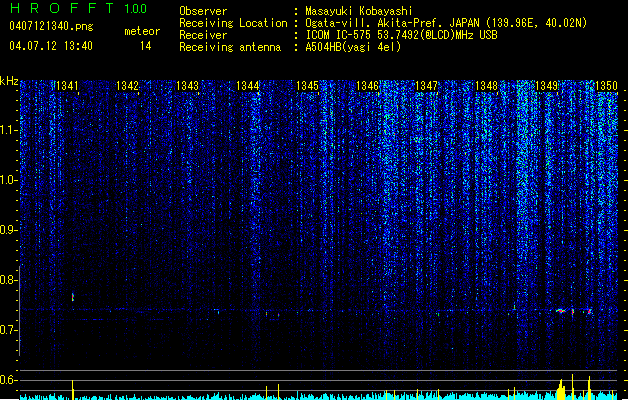Screen dimensions: 629x400
Task: Click the 1341 time marker
Action: pos(67,86)
